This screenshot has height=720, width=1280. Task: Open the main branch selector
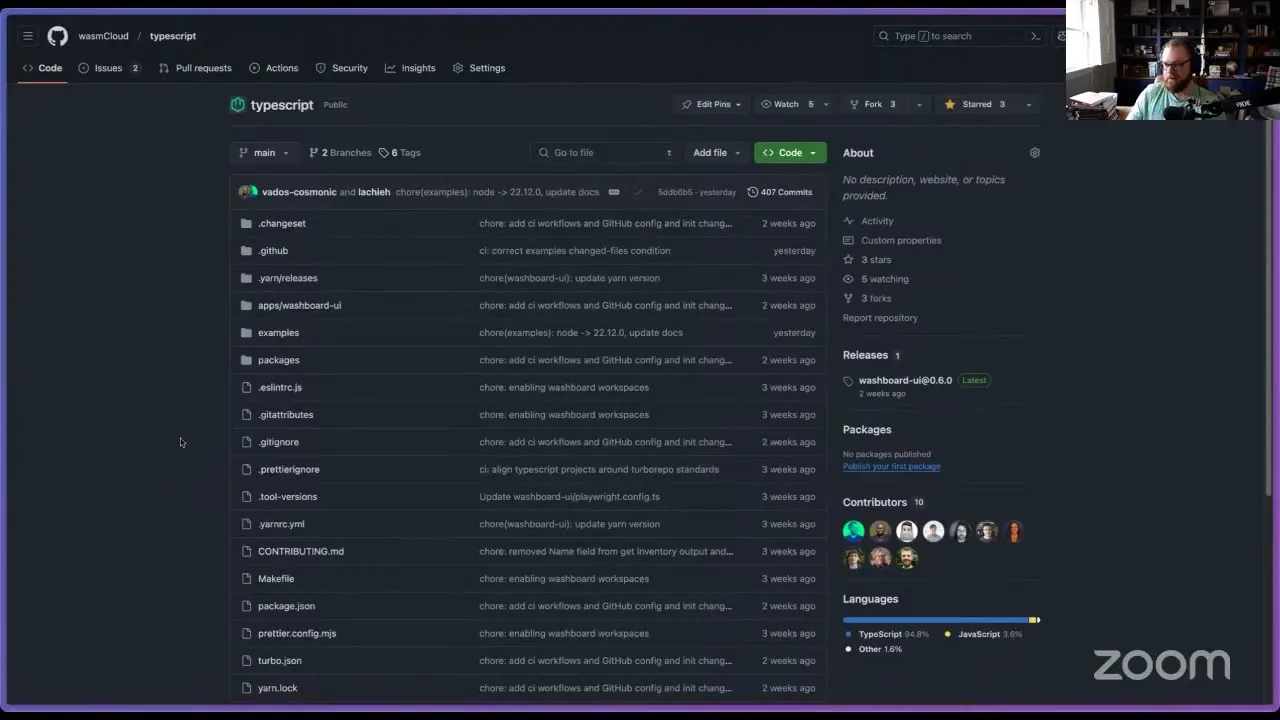coord(264,153)
